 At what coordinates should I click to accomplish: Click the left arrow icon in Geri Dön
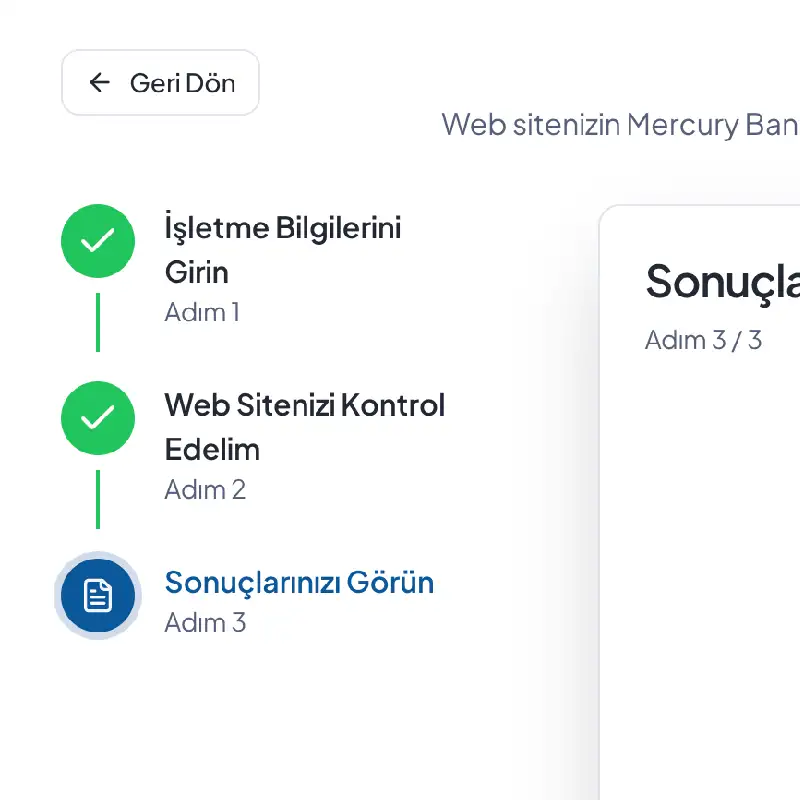99,83
